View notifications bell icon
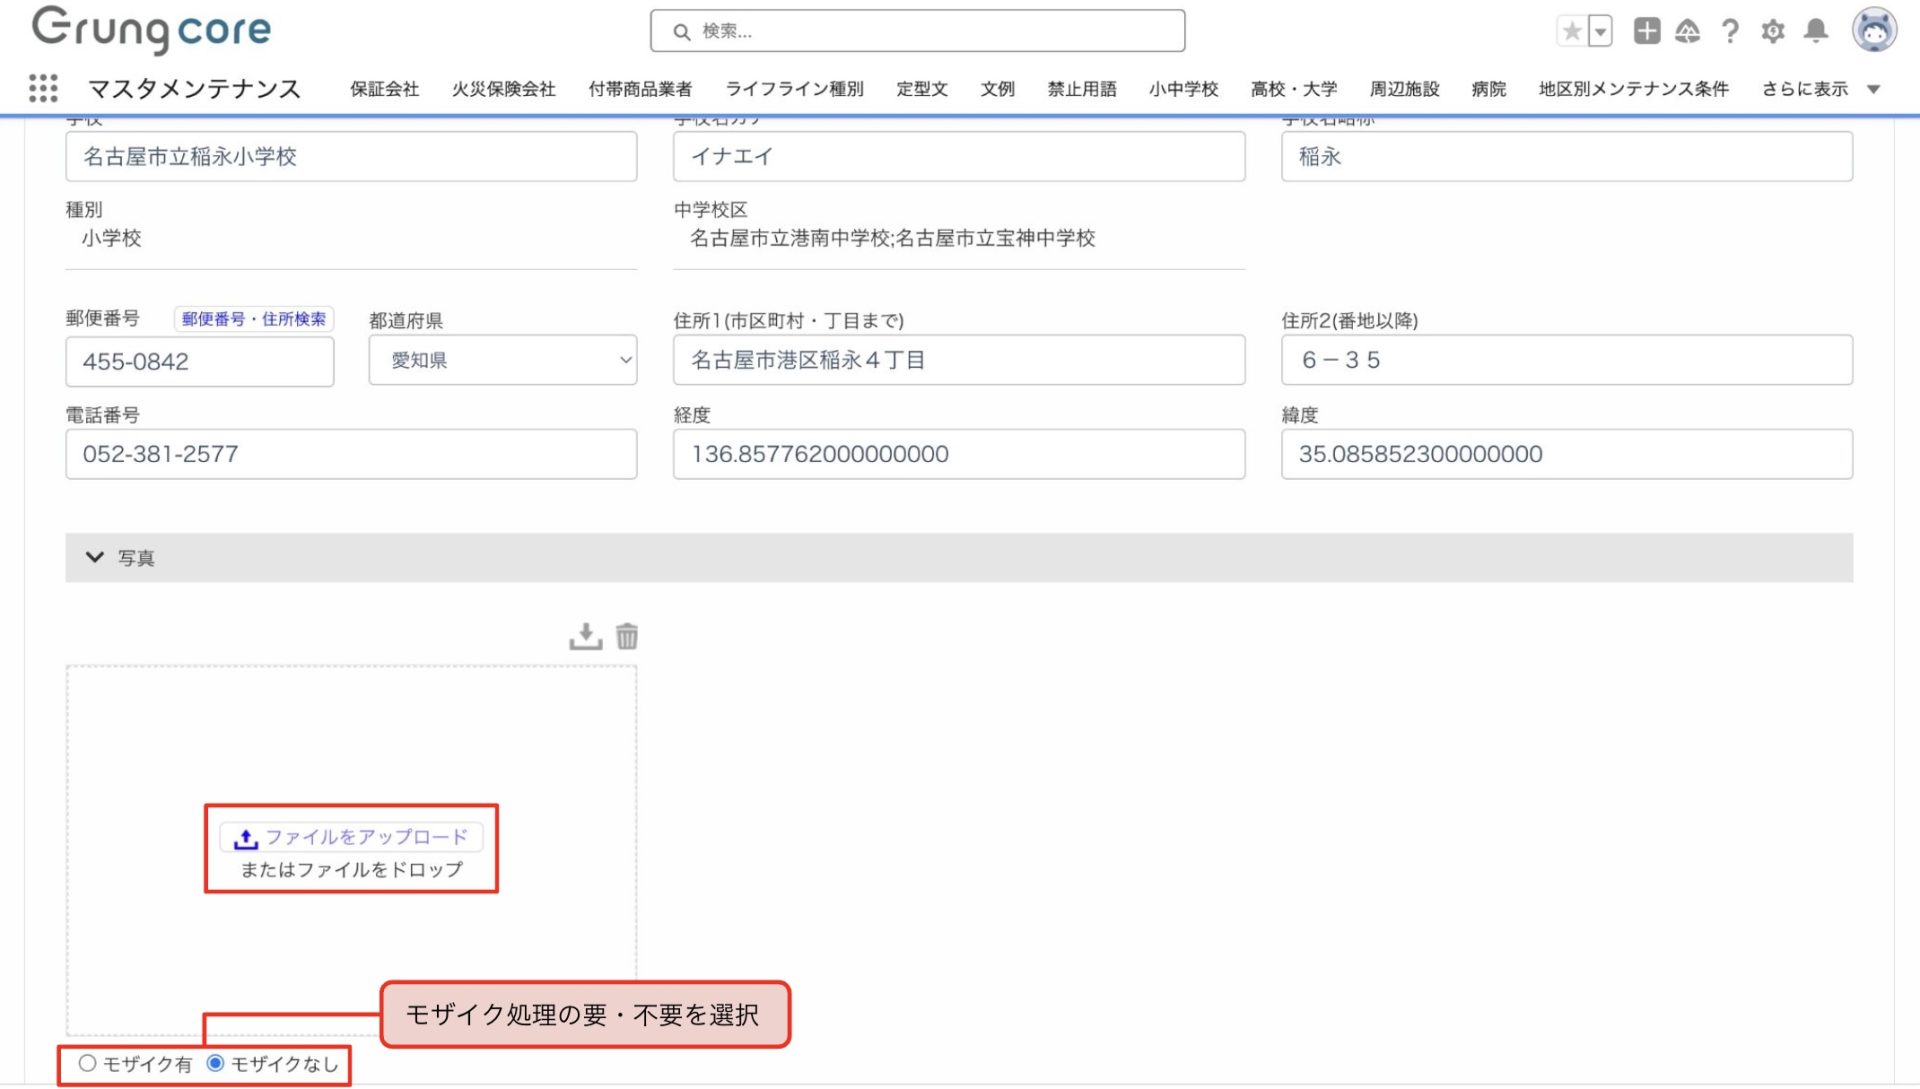Screen dimensions: 1920x1089 point(1816,32)
